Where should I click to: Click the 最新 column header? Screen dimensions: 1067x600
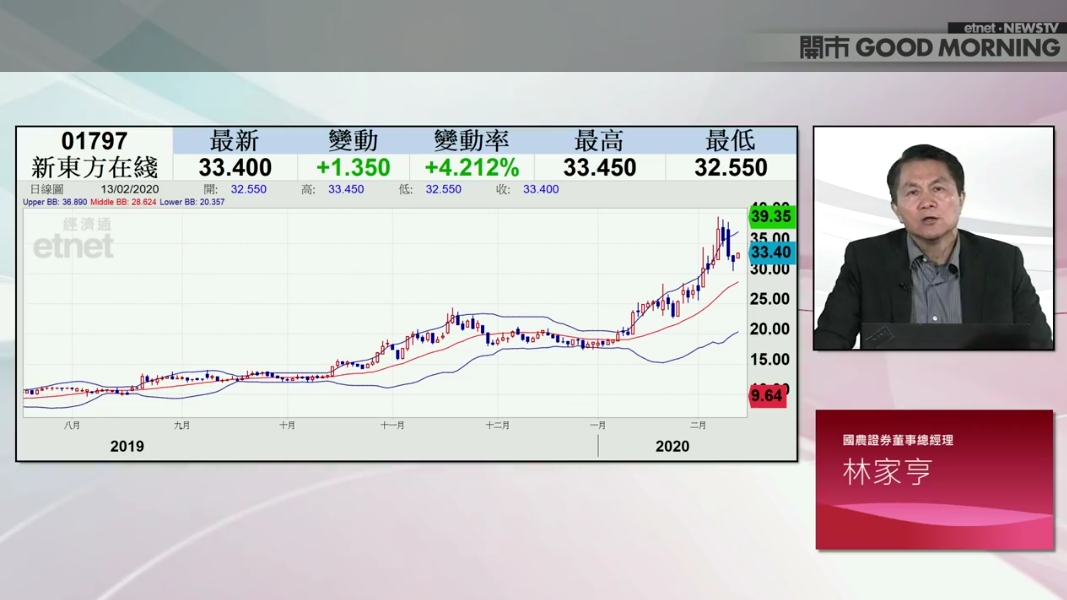(x=234, y=141)
